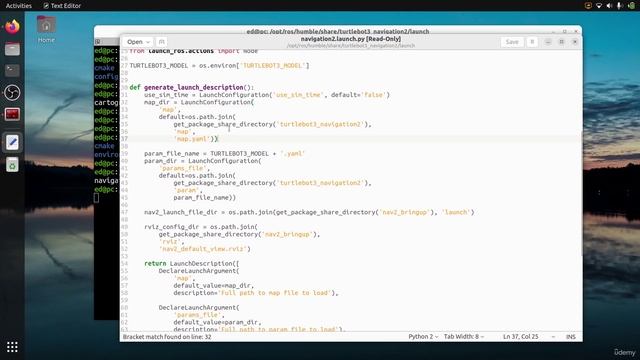Click the Bracket match found status message
Image resolution: width=640 pixels, height=360 pixels.
pos(167,337)
